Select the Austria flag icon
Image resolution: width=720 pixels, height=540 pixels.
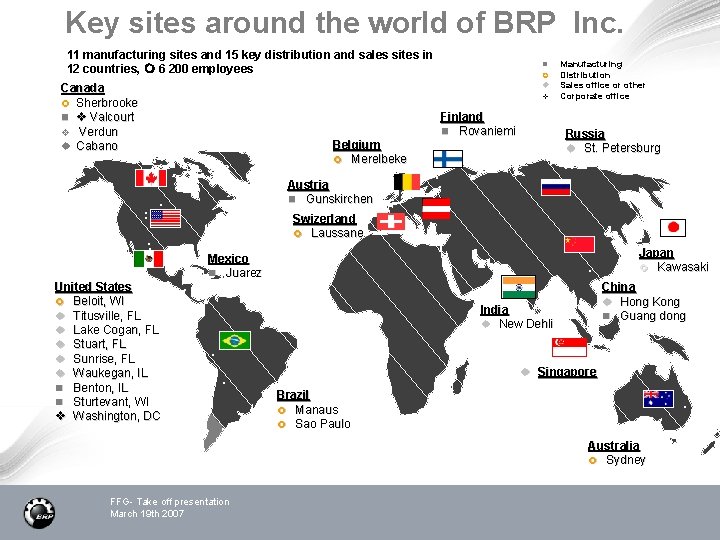[x=436, y=208]
